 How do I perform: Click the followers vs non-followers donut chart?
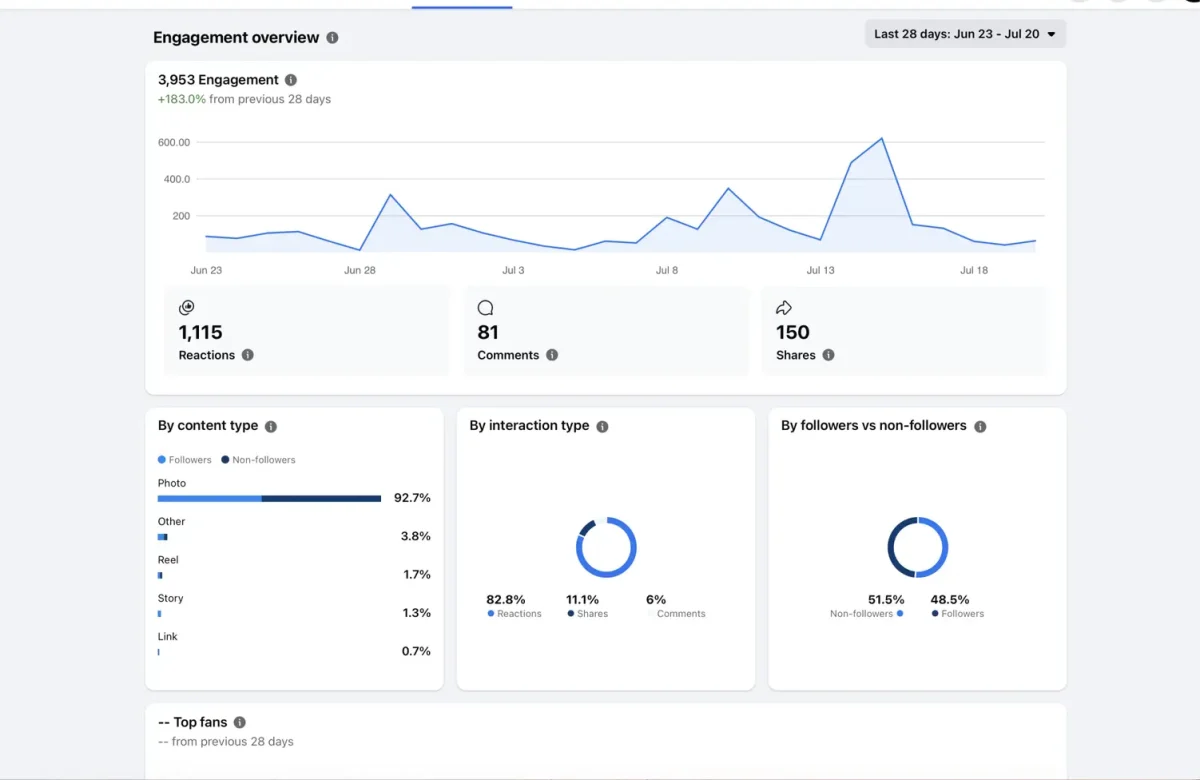tap(918, 547)
